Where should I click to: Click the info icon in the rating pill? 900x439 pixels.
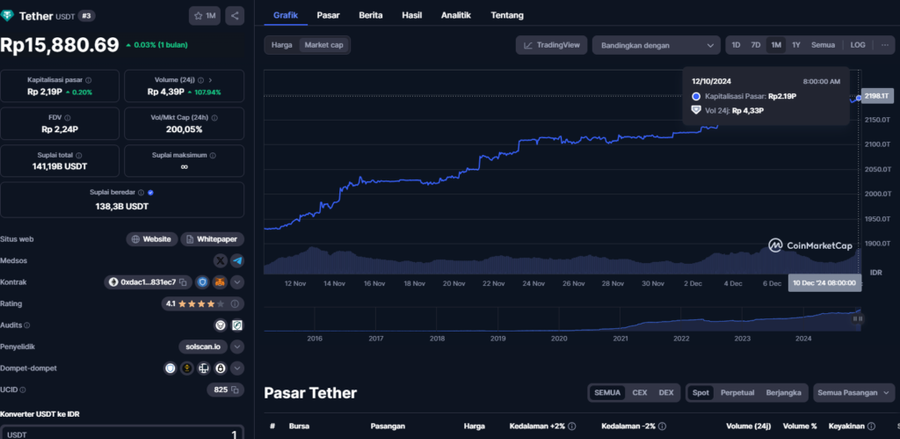235,304
